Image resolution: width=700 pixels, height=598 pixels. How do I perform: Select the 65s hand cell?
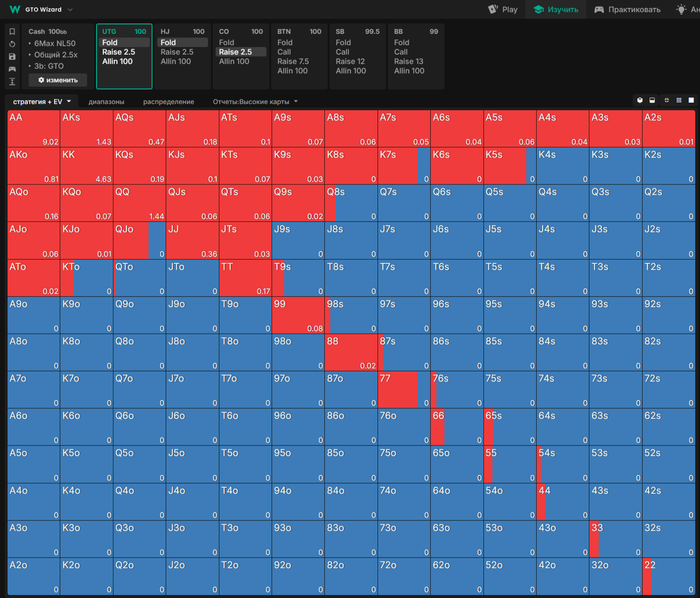510,427
